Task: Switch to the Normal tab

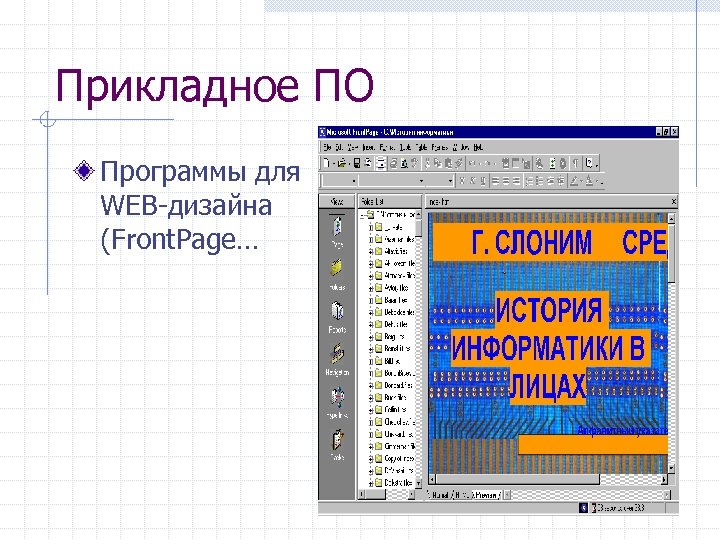Action: (x=441, y=495)
